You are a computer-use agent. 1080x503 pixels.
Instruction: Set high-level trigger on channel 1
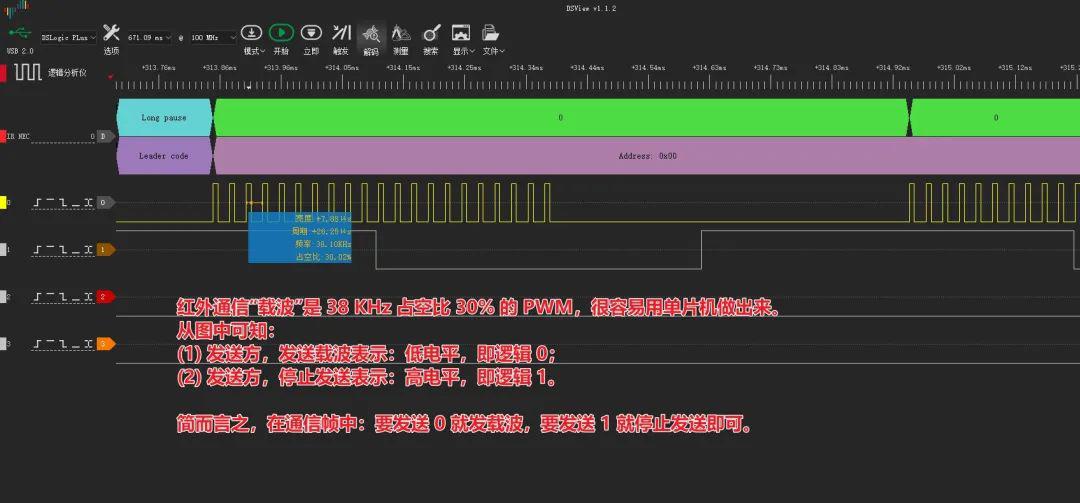[x=51, y=249]
